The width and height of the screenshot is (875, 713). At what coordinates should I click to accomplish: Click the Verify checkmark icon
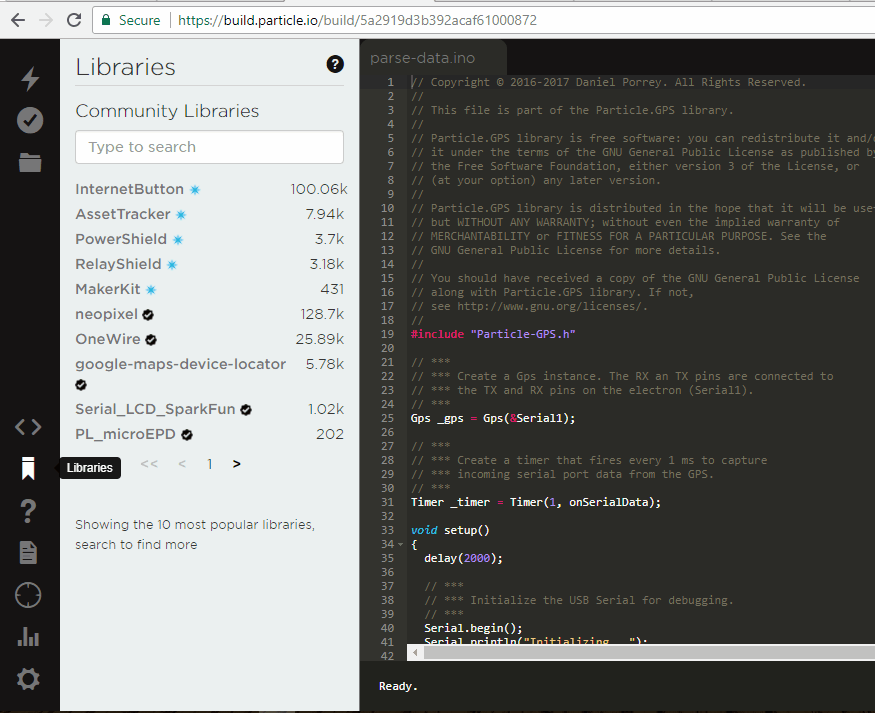30,120
